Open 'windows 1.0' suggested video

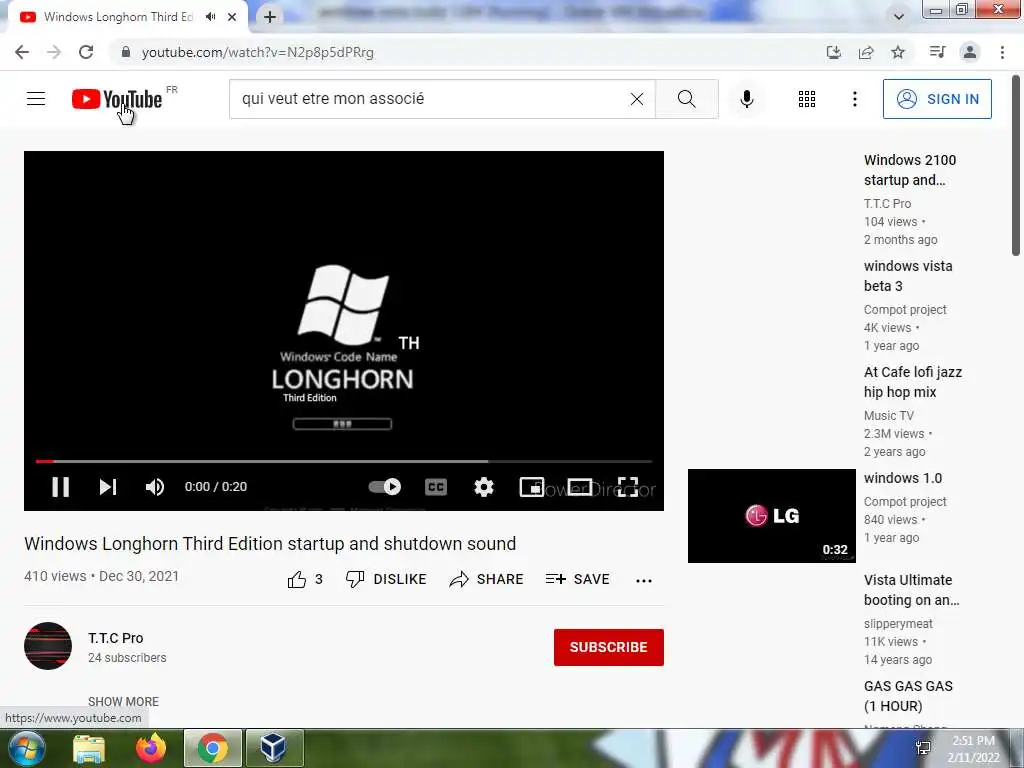903,478
